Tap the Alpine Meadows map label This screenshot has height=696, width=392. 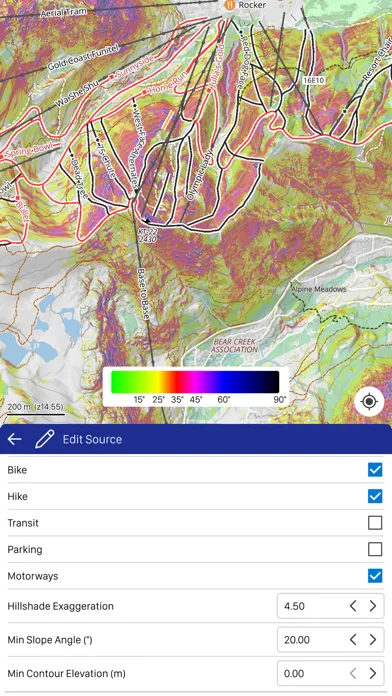[318, 289]
